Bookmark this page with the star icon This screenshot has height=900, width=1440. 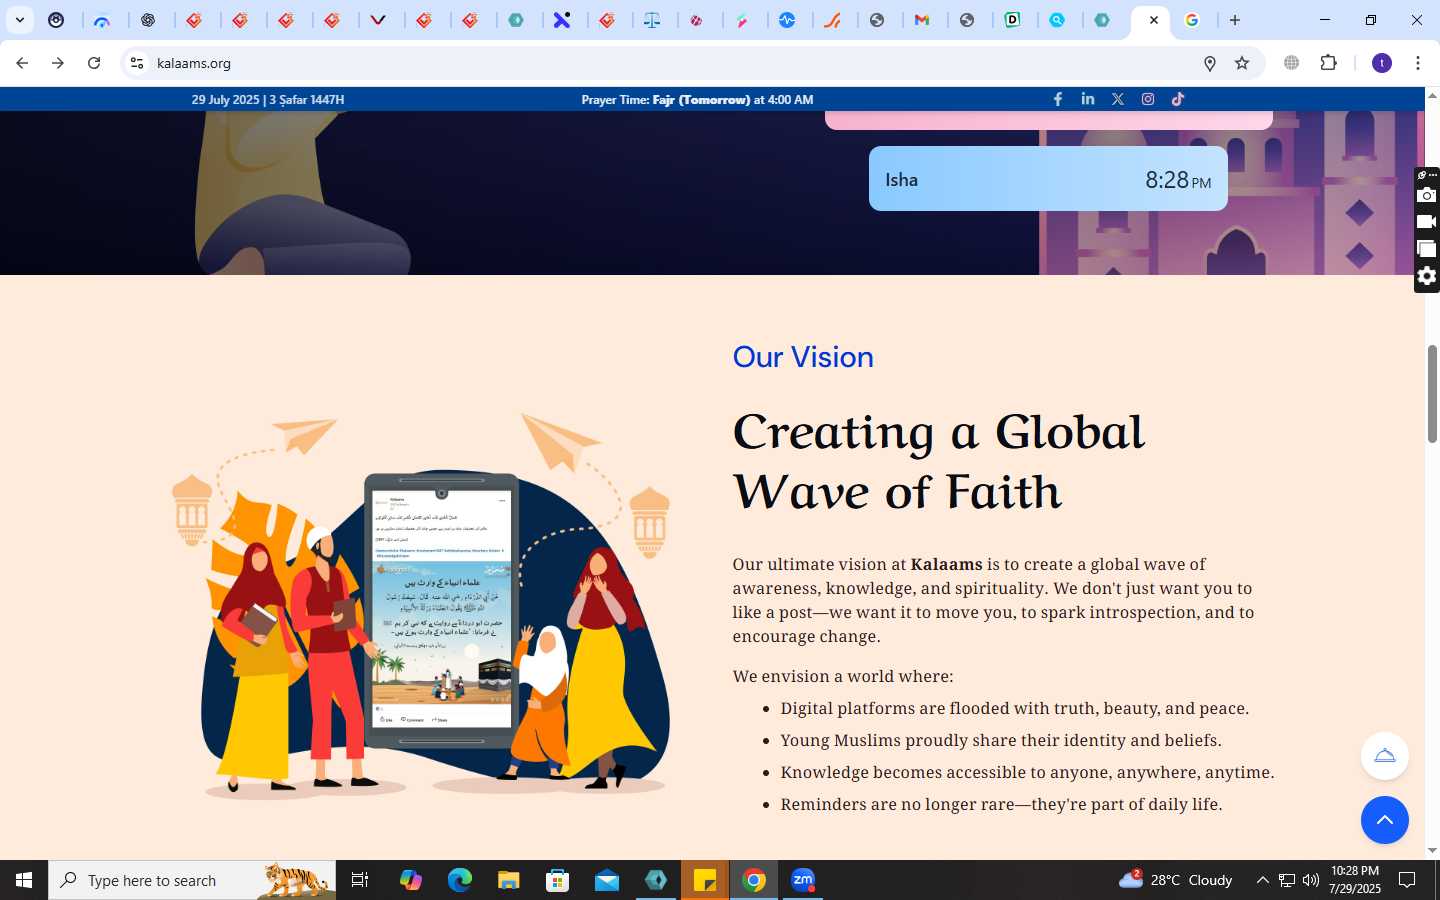[x=1242, y=63]
